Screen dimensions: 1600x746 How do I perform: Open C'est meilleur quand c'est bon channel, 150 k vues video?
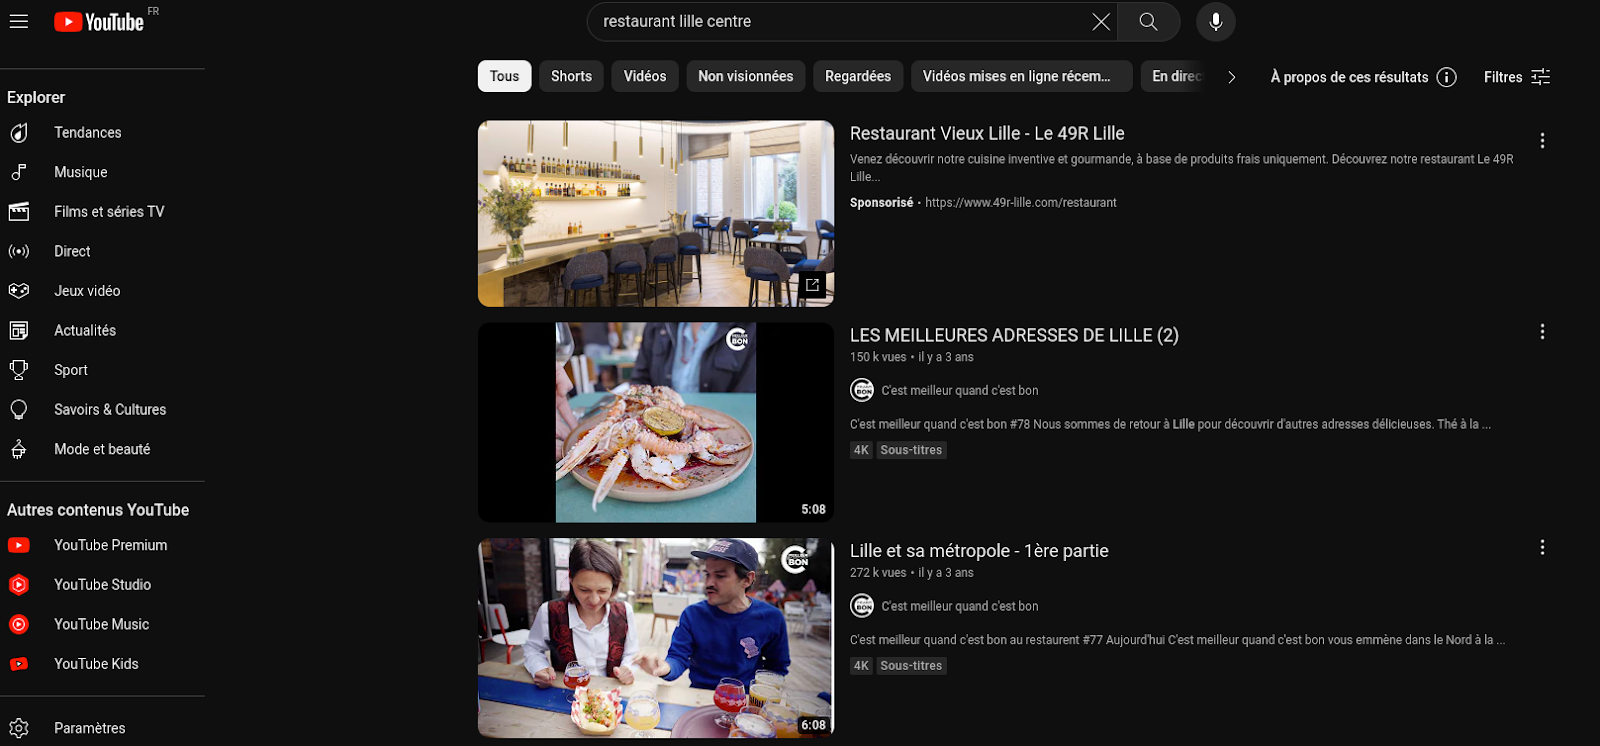click(960, 391)
